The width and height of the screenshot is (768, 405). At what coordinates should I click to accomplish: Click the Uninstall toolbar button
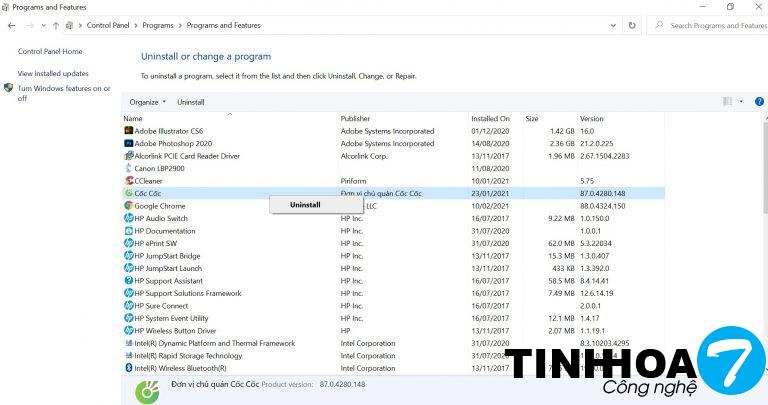(x=190, y=102)
